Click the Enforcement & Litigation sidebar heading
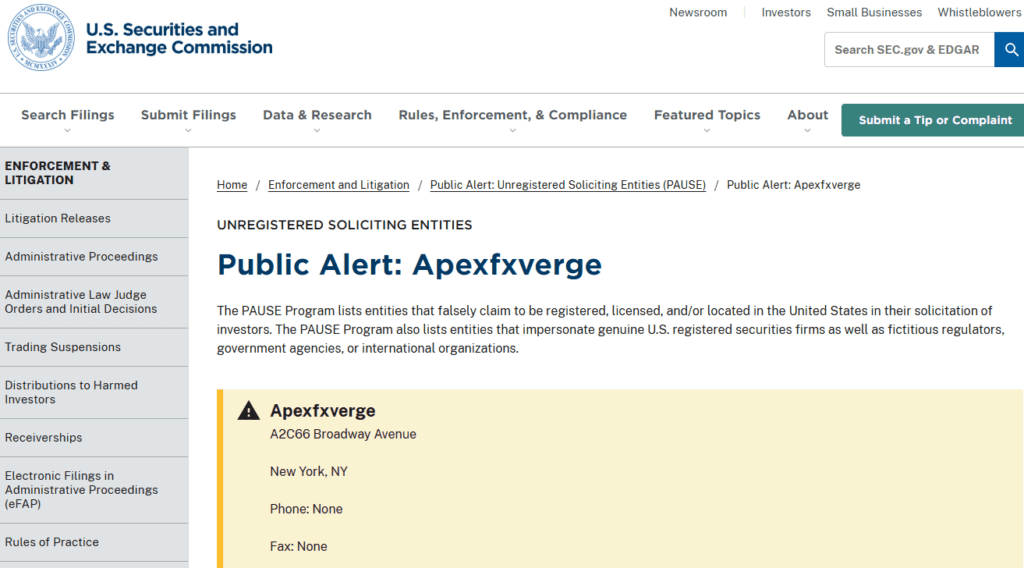The width and height of the screenshot is (1024, 568). tap(57, 173)
